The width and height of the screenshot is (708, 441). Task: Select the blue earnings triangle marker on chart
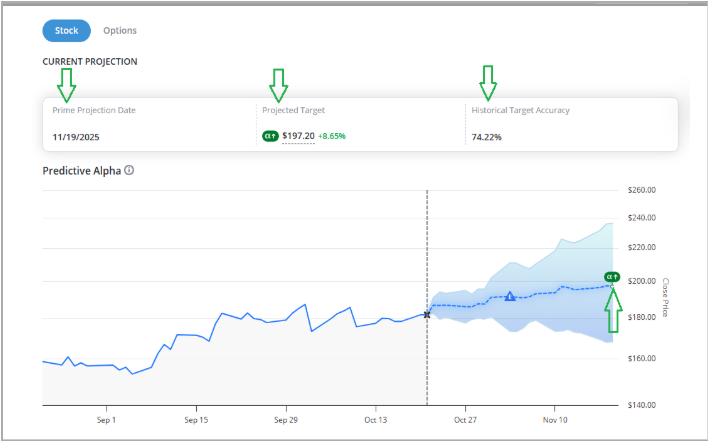(510, 296)
